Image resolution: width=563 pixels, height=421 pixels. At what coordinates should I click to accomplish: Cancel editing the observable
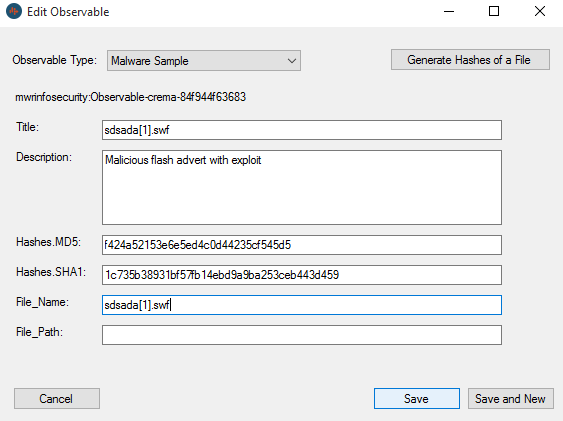coord(57,398)
